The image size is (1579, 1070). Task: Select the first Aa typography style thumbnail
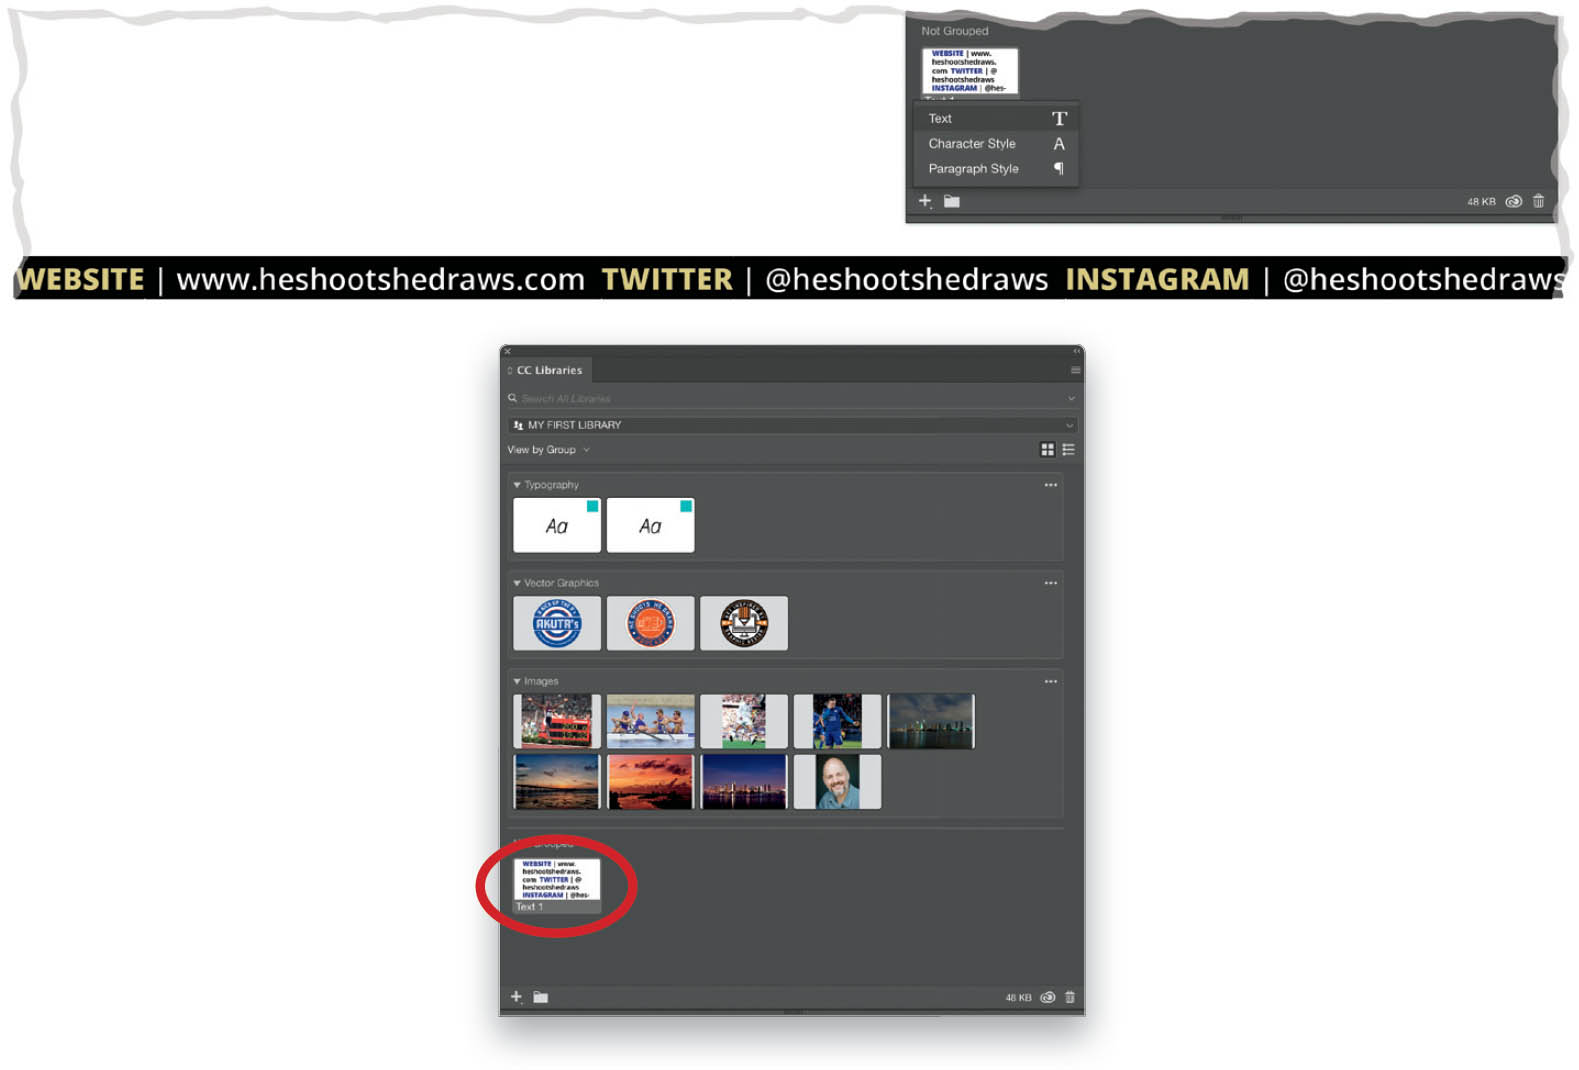[557, 525]
